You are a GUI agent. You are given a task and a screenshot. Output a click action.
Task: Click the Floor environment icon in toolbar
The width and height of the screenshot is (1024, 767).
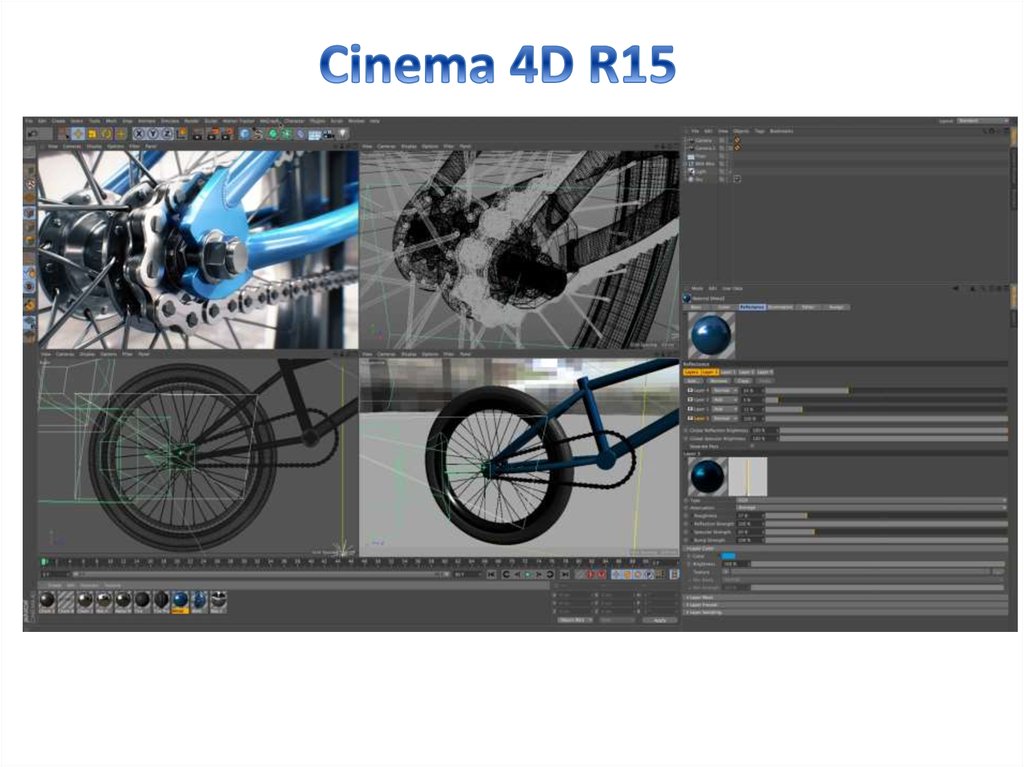(315, 134)
